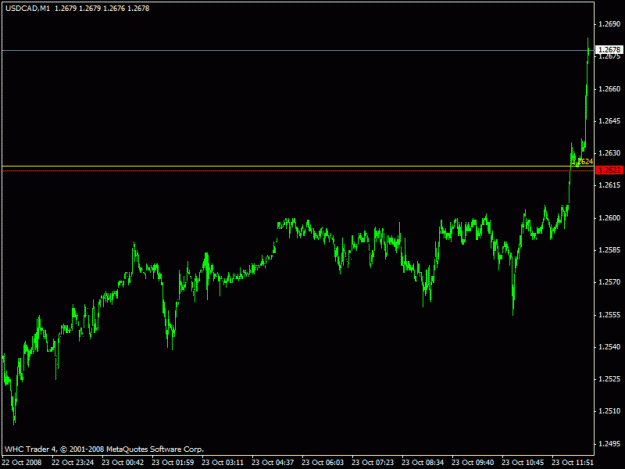Click the 1.2495 price scale value

pos(609,444)
